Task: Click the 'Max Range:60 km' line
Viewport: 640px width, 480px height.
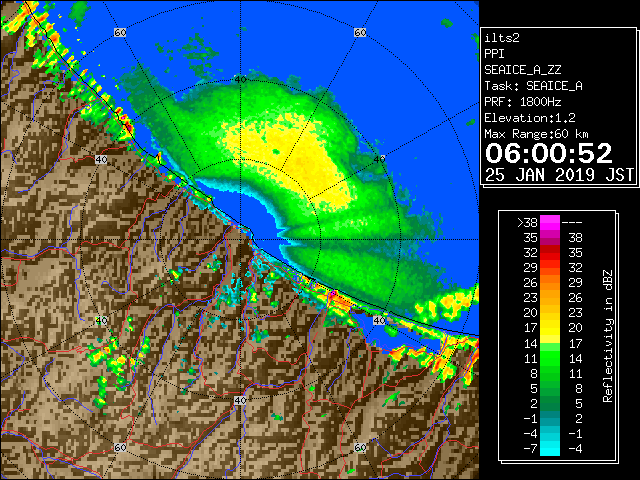Action: click(x=536, y=134)
